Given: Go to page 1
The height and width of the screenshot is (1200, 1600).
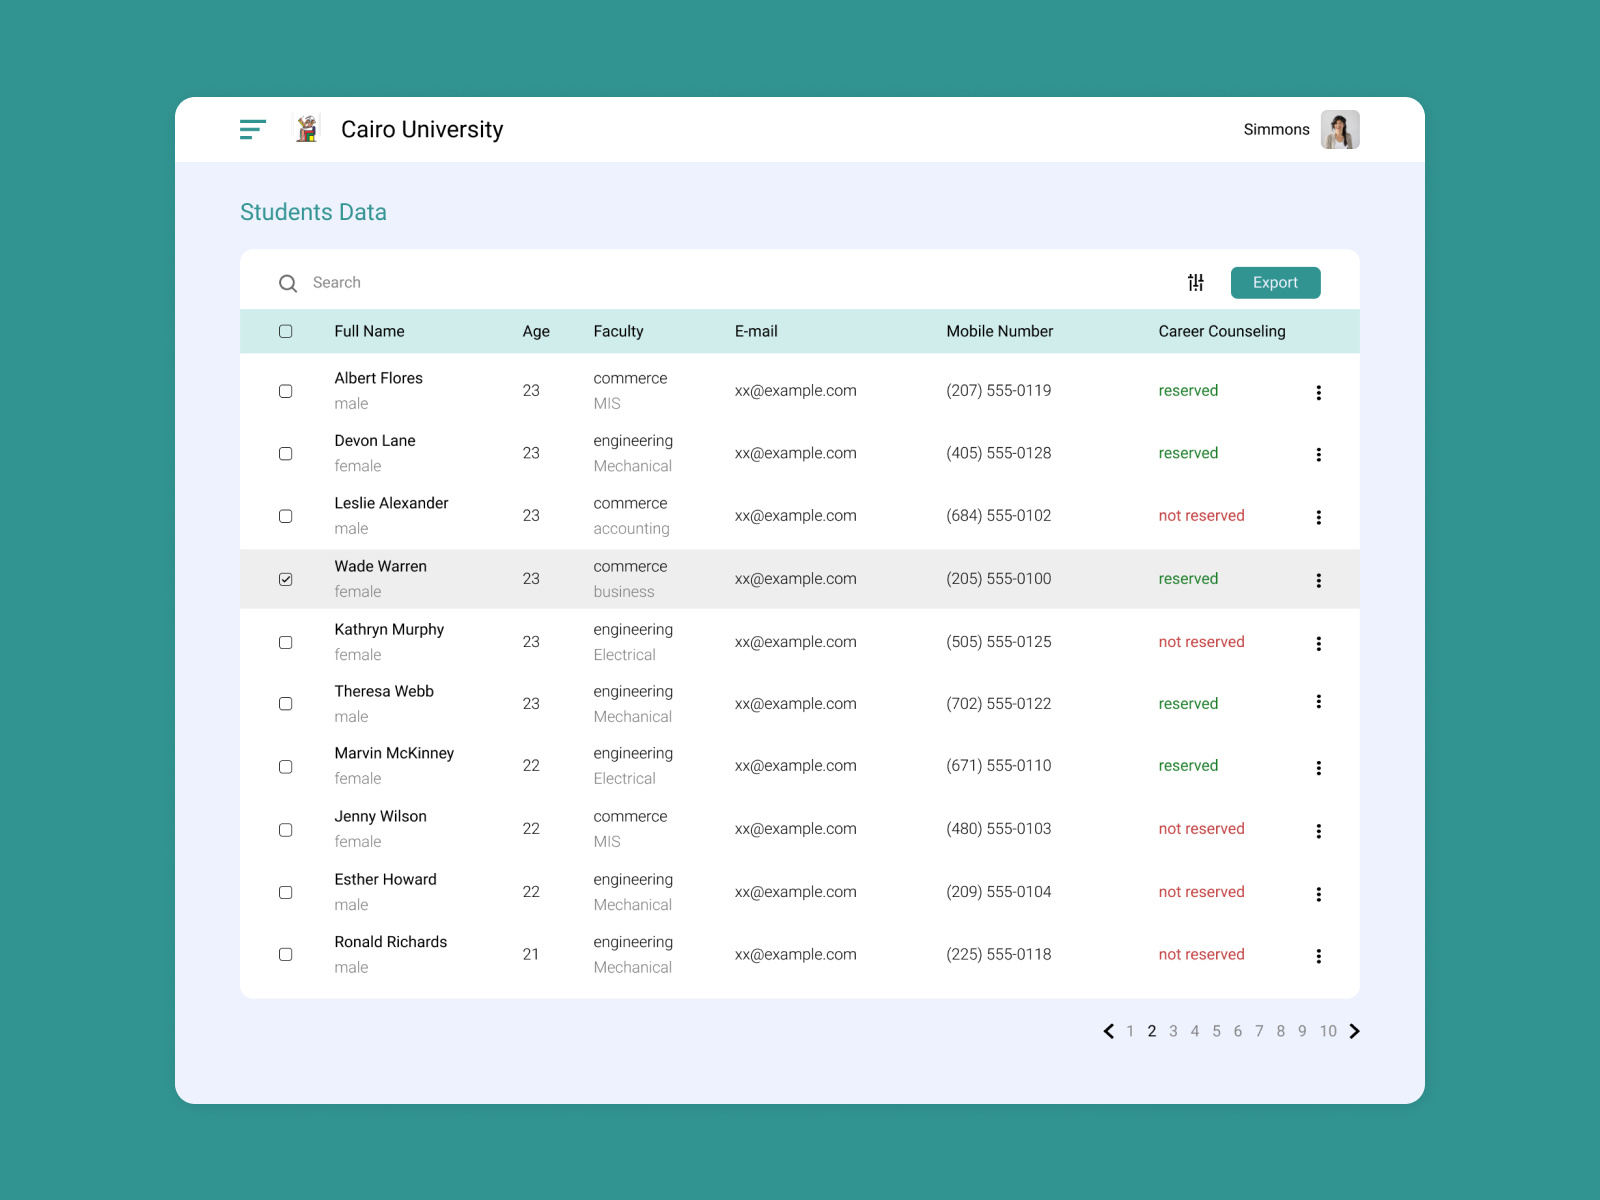Looking at the screenshot, I should (x=1130, y=1031).
